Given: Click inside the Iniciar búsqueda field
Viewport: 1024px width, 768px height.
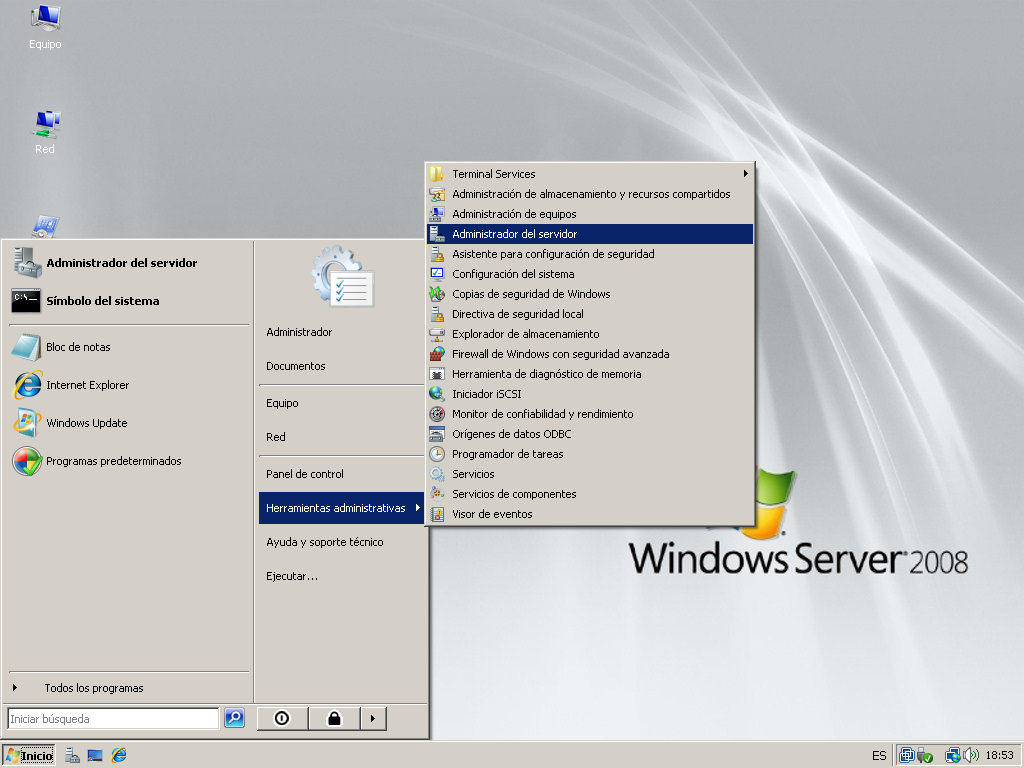Looking at the screenshot, I should coord(110,718).
